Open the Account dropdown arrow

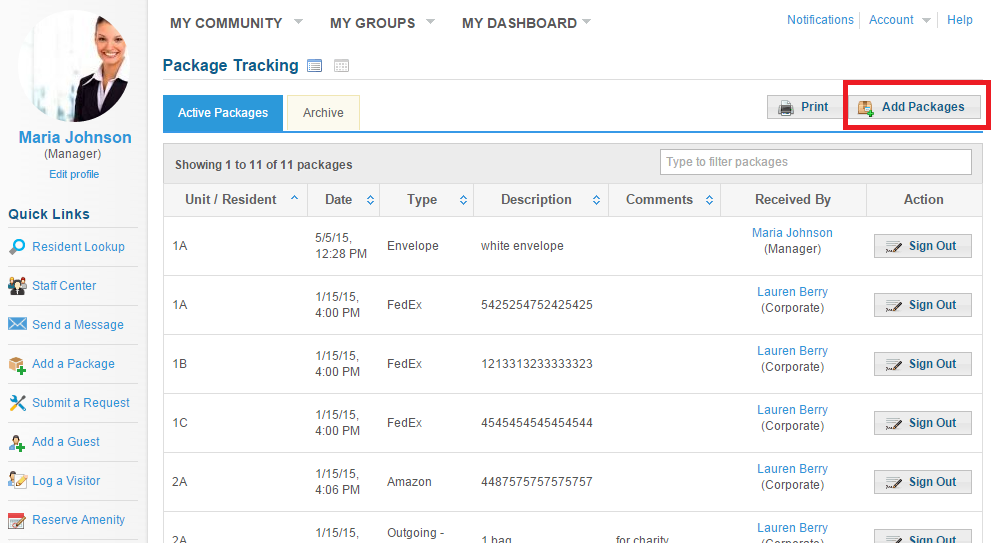926,20
